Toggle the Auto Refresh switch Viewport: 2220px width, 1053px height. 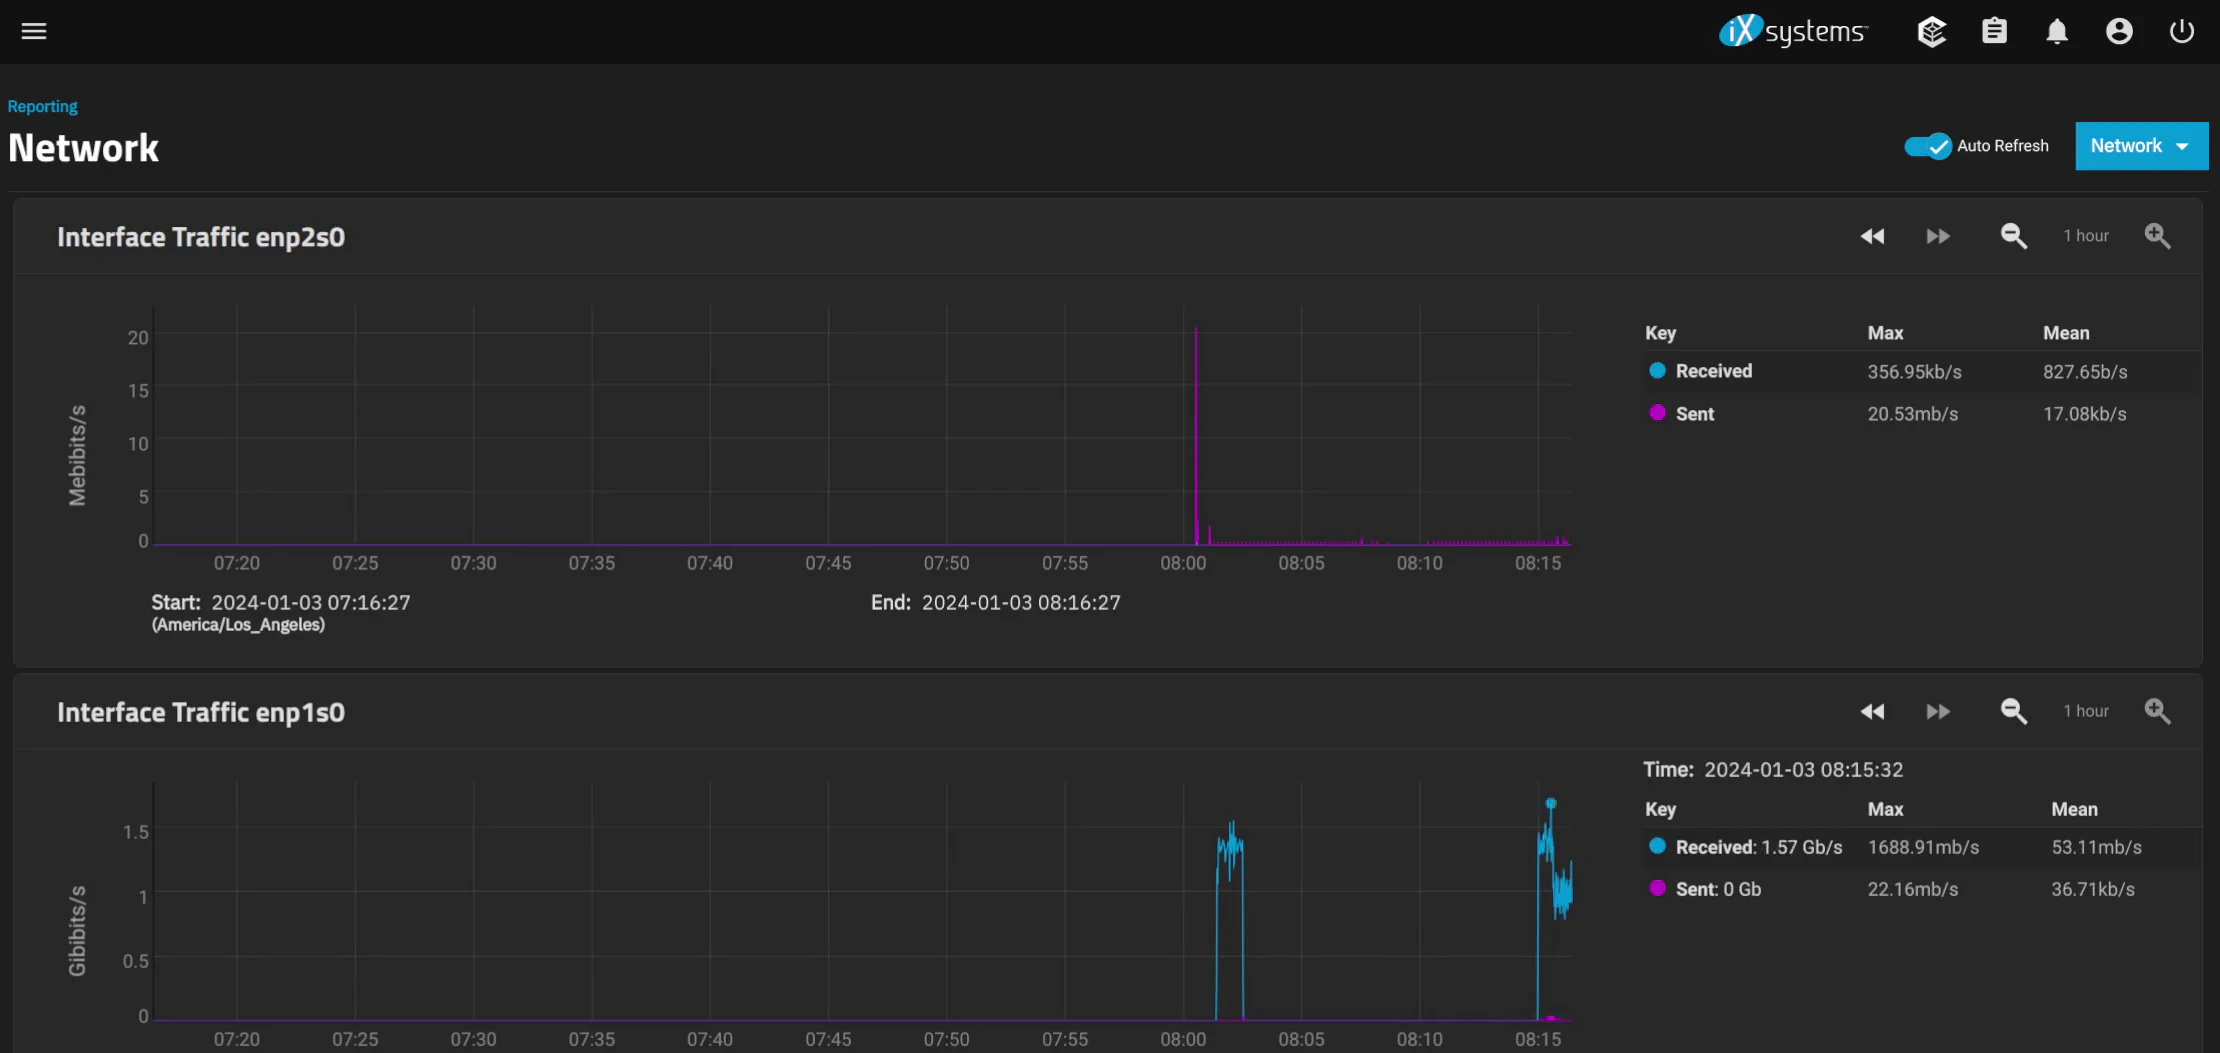(x=1927, y=146)
